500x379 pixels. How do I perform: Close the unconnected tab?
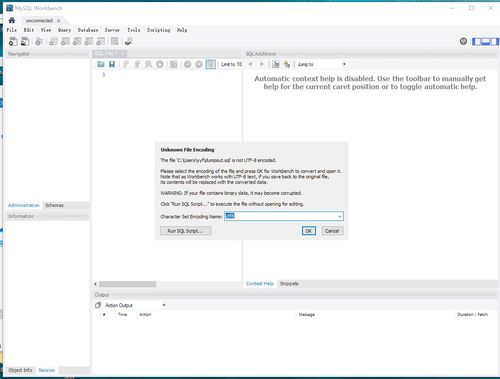pyautogui.click(x=59, y=21)
